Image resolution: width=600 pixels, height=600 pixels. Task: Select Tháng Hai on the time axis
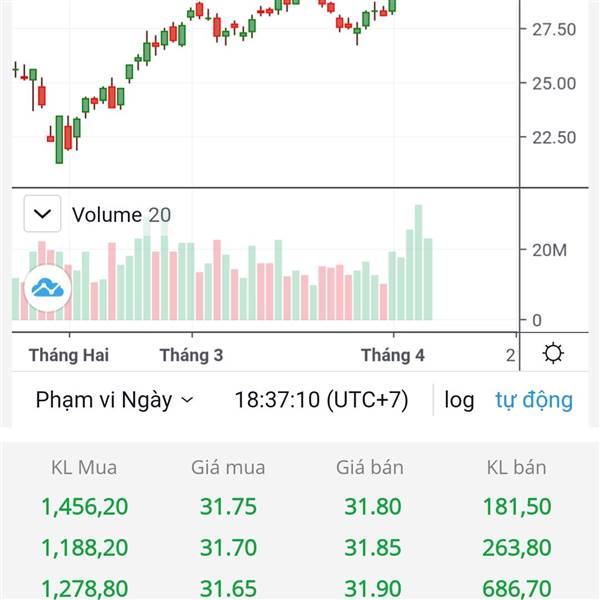tap(69, 355)
